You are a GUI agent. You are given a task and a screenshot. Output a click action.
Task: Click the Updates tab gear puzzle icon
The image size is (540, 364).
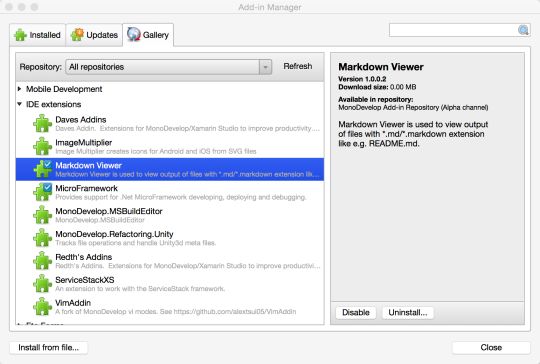coord(77,35)
